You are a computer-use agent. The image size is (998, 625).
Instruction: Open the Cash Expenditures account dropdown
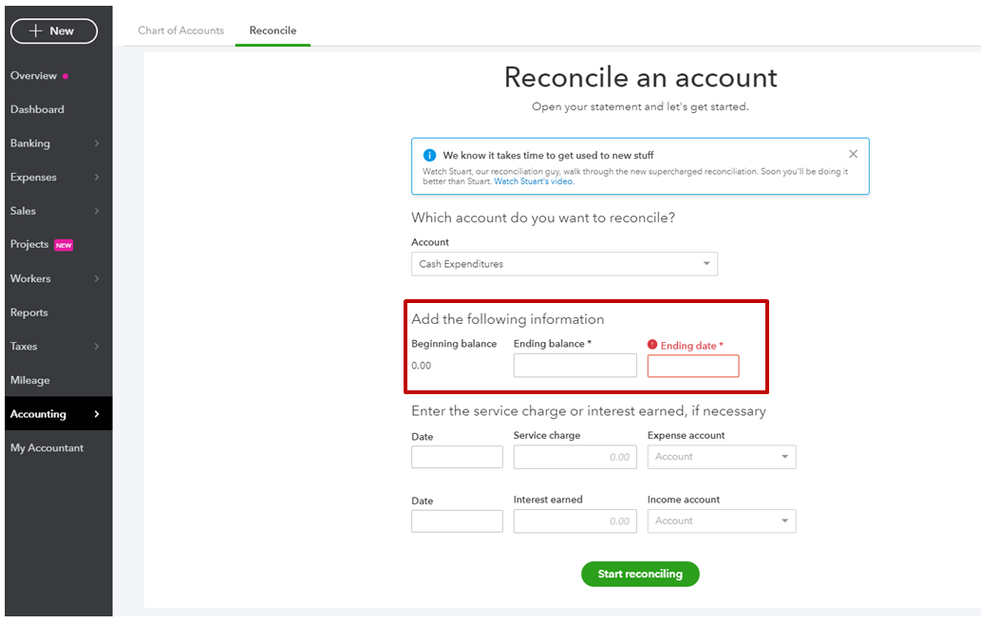pyautogui.click(x=565, y=263)
